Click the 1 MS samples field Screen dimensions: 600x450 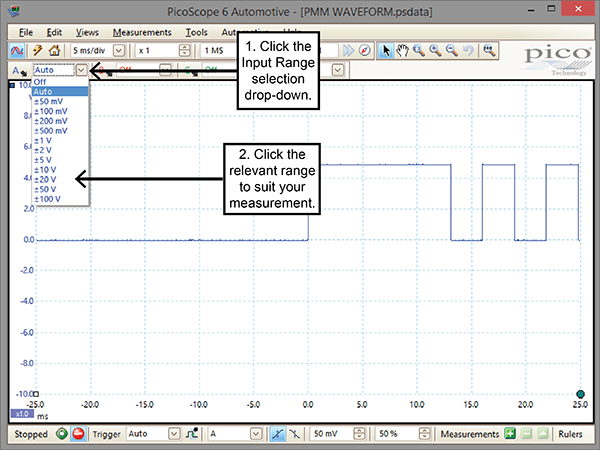(x=219, y=51)
